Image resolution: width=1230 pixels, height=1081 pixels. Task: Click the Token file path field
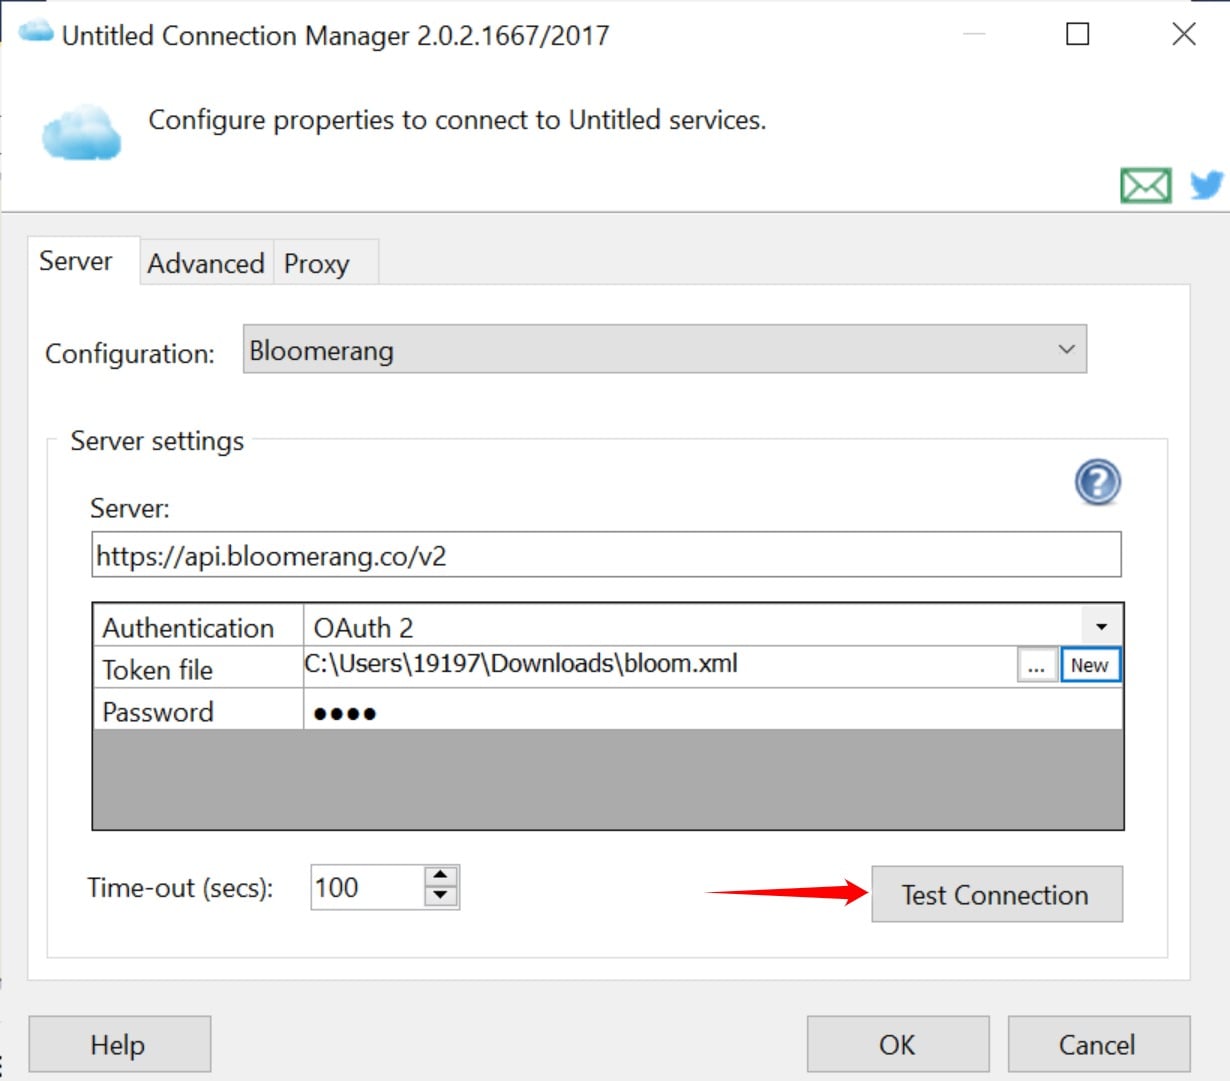point(660,665)
